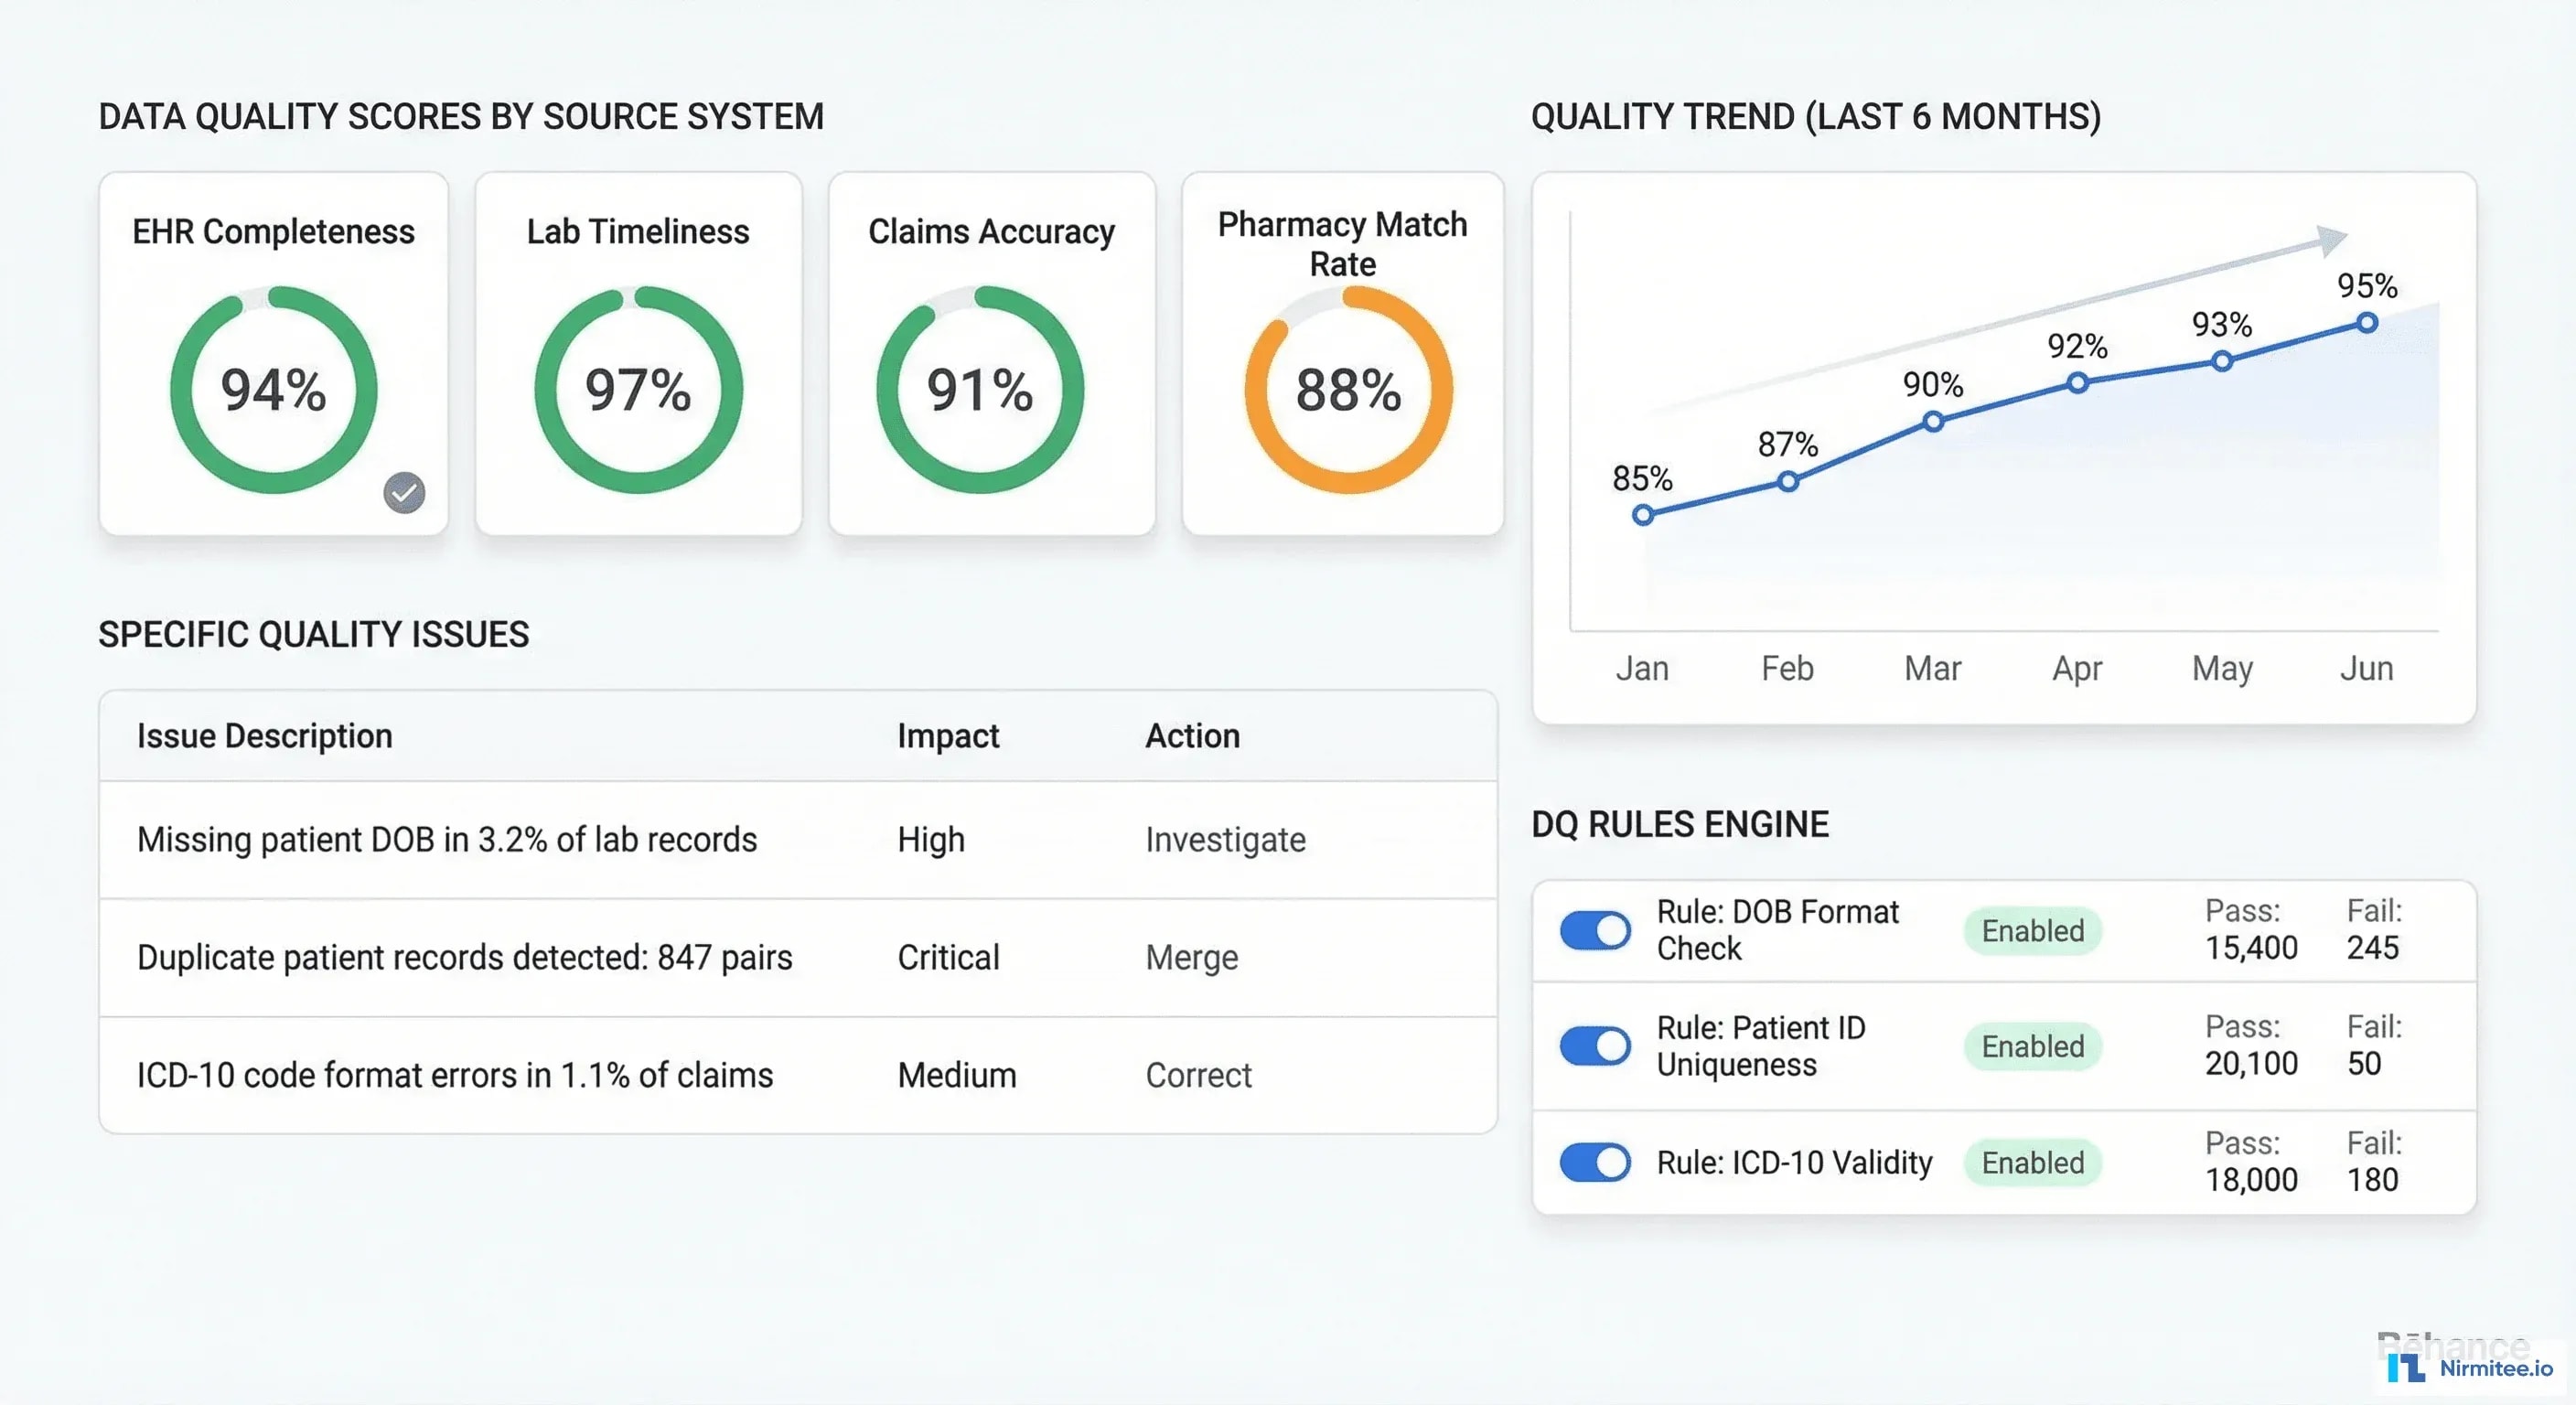
Task: Click the Mar data point at 90%
Action: click(1933, 422)
